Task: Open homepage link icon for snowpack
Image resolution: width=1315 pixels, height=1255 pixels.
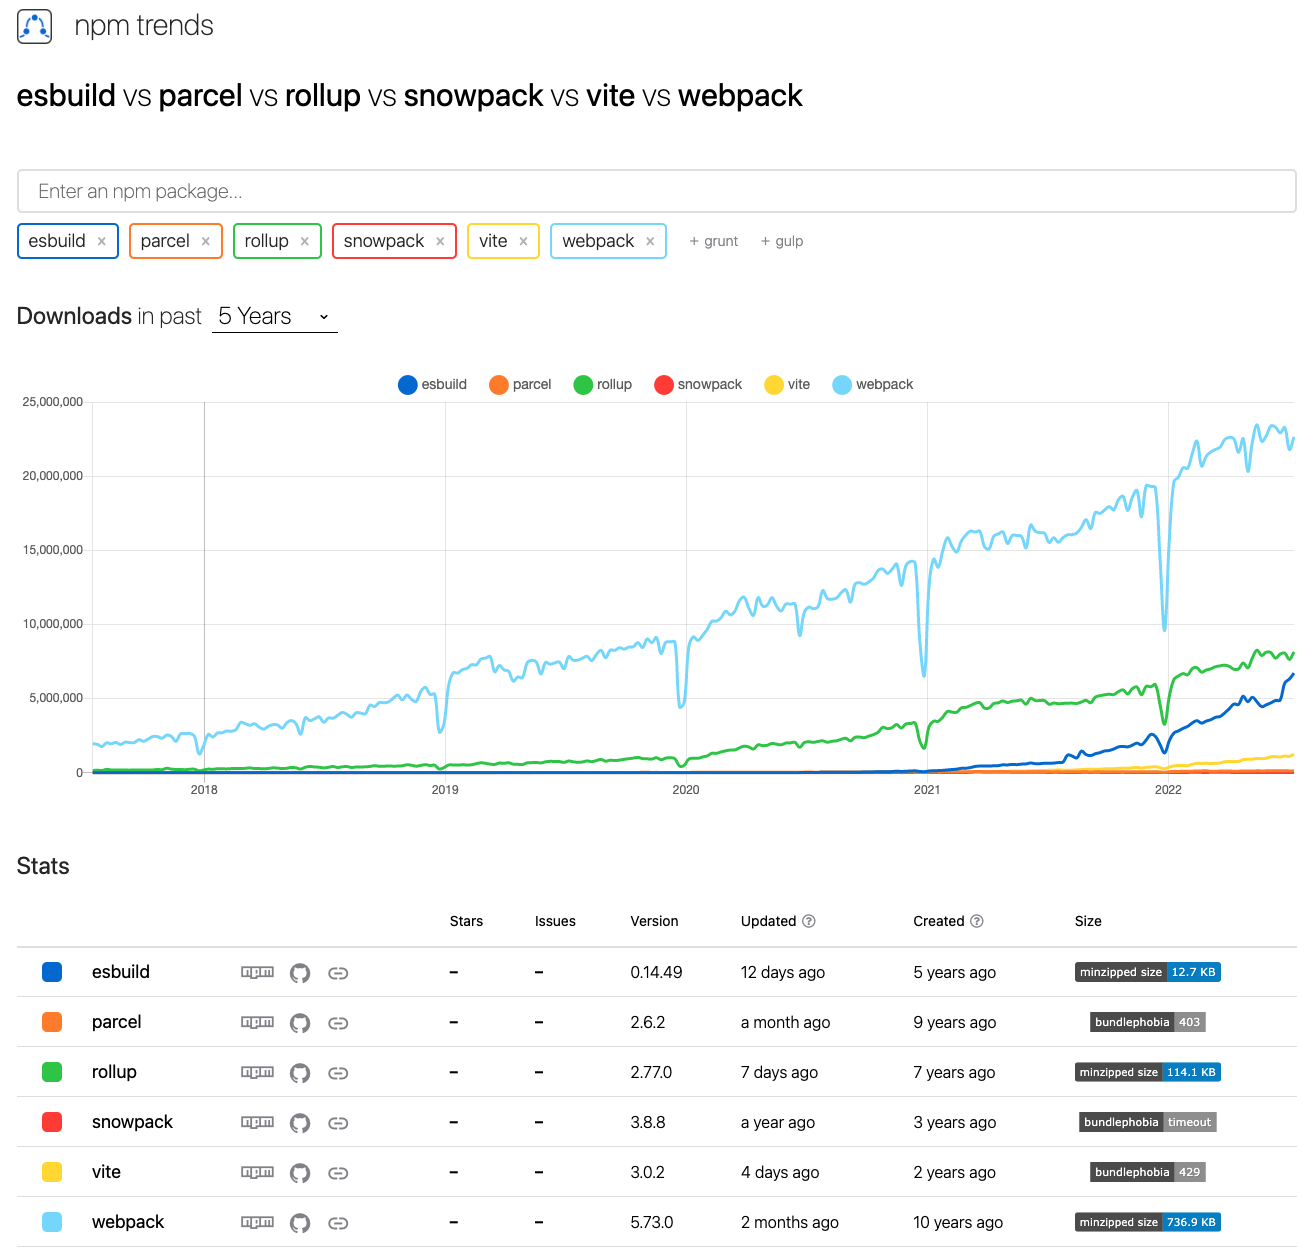Action: (338, 1123)
